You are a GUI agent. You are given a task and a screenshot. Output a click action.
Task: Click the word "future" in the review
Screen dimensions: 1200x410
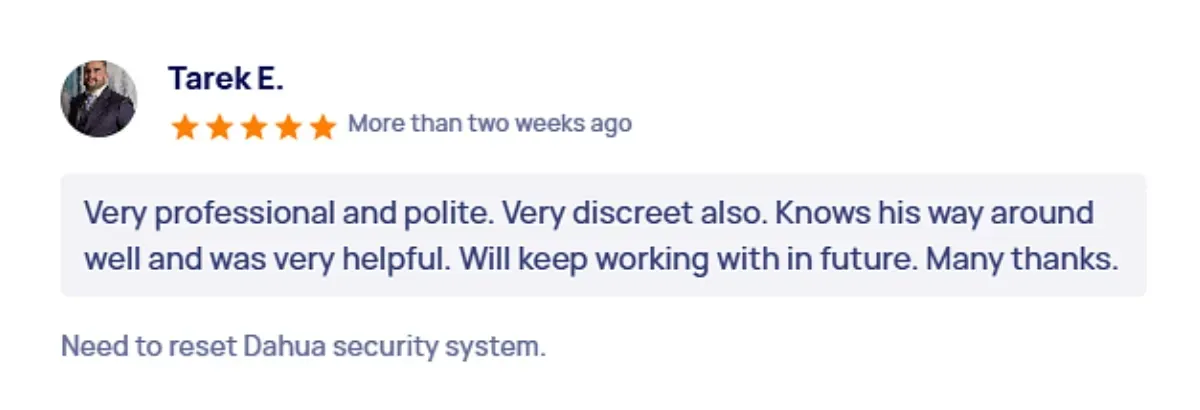(866, 260)
